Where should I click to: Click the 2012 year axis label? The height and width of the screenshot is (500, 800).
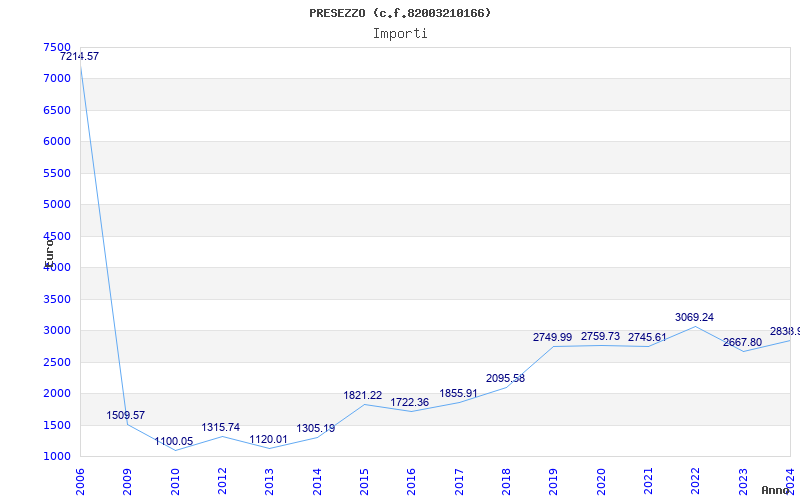(x=222, y=482)
